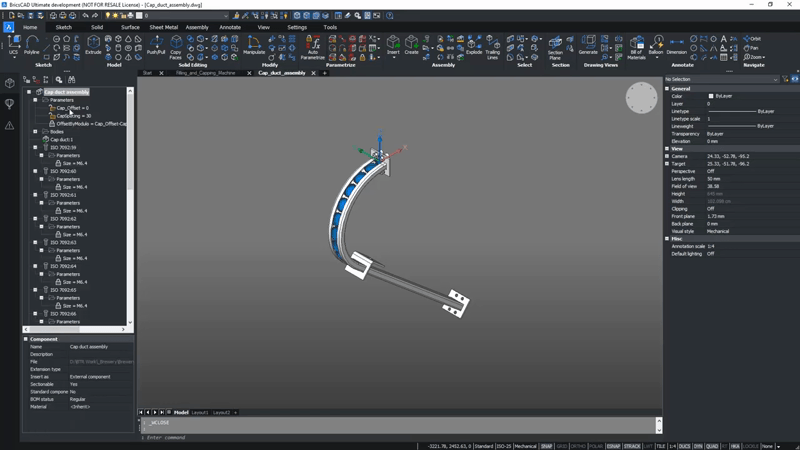This screenshot has height=450, width=800.
Task: Open the warnings panel triangle icon
Action: pyautogui.click(x=10, y=125)
